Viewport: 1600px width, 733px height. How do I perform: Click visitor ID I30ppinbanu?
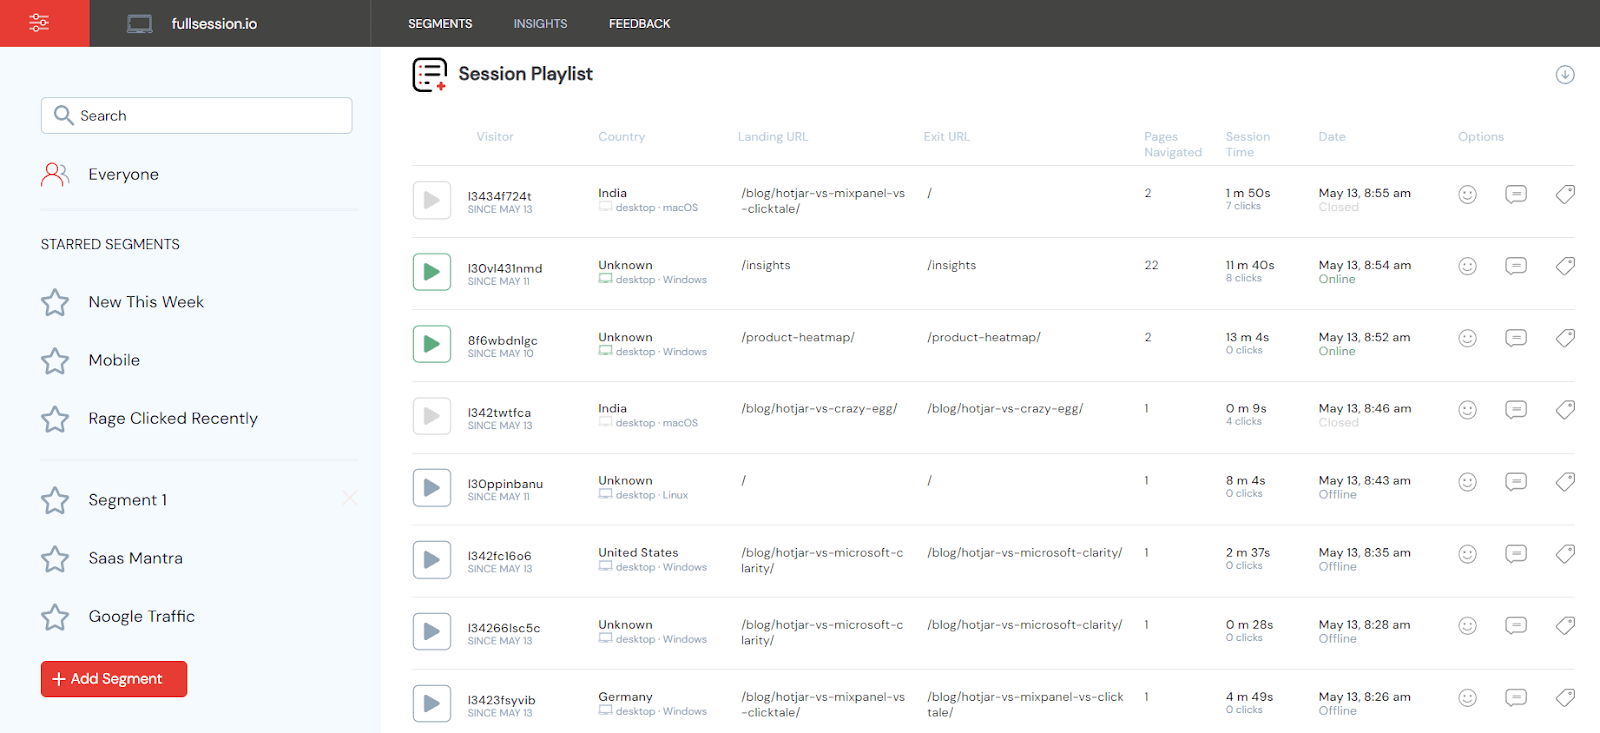pyautogui.click(x=505, y=484)
